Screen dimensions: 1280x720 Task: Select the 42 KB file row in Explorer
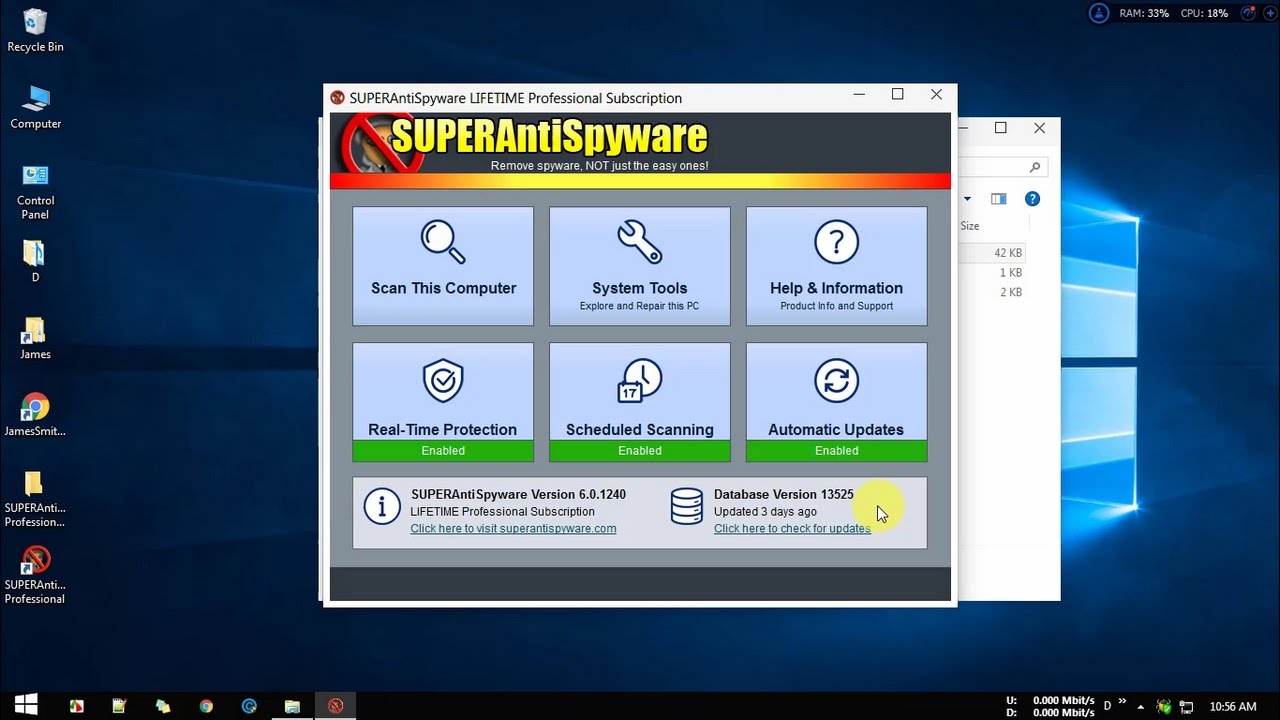click(x=993, y=253)
